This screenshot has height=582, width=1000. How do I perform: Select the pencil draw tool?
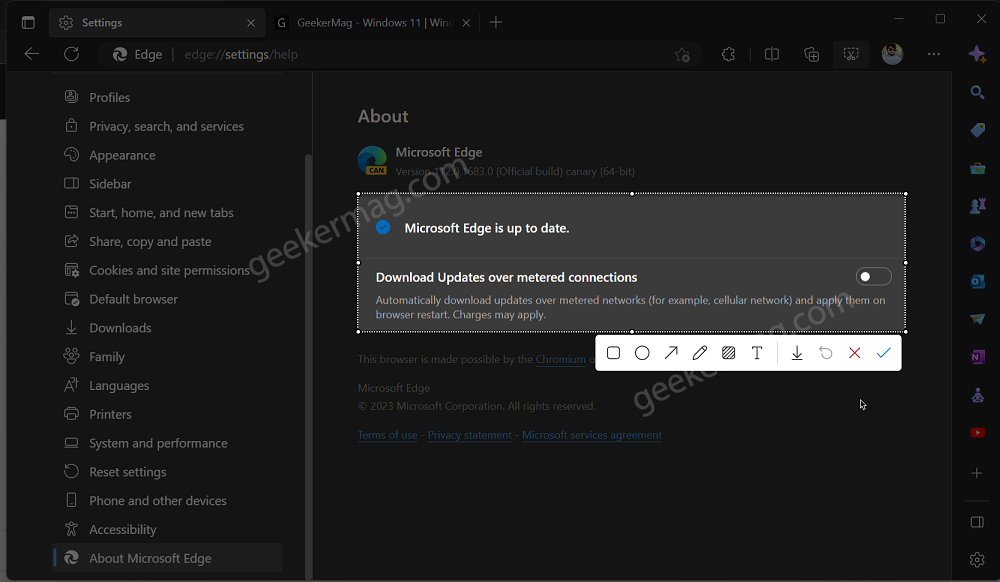point(700,353)
